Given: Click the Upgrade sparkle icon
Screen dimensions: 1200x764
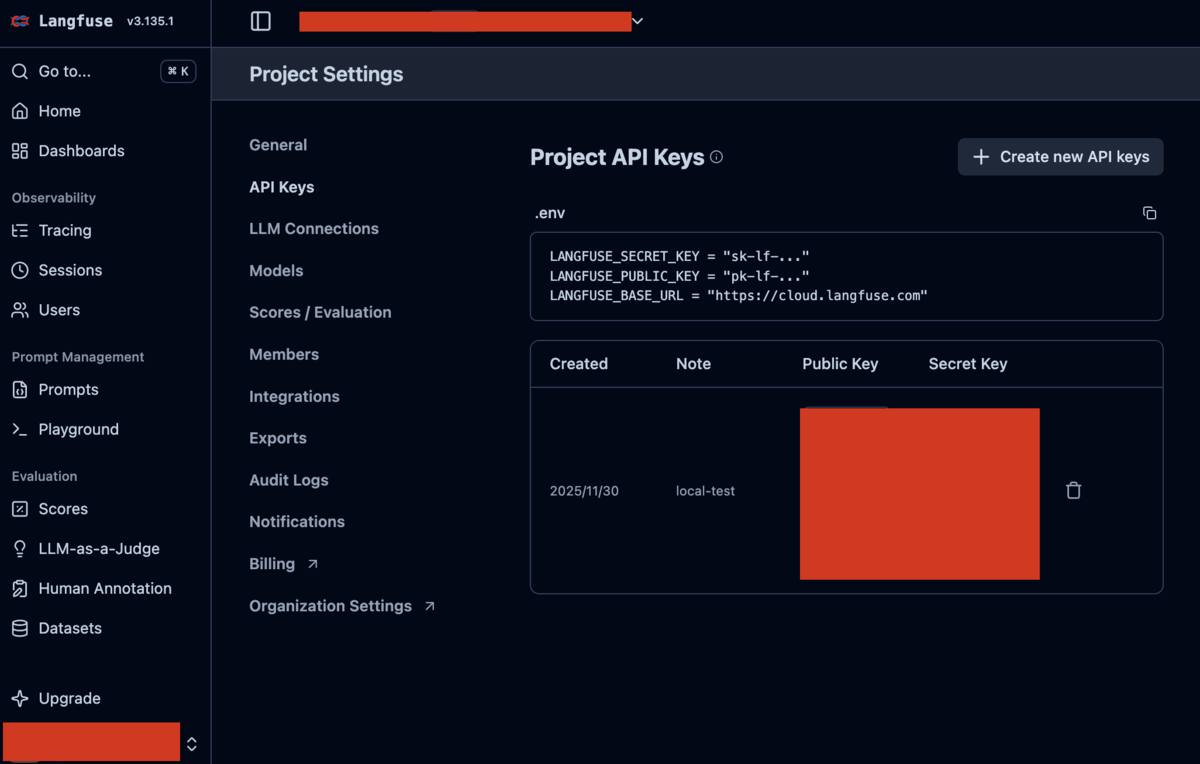Looking at the screenshot, I should click(20, 698).
